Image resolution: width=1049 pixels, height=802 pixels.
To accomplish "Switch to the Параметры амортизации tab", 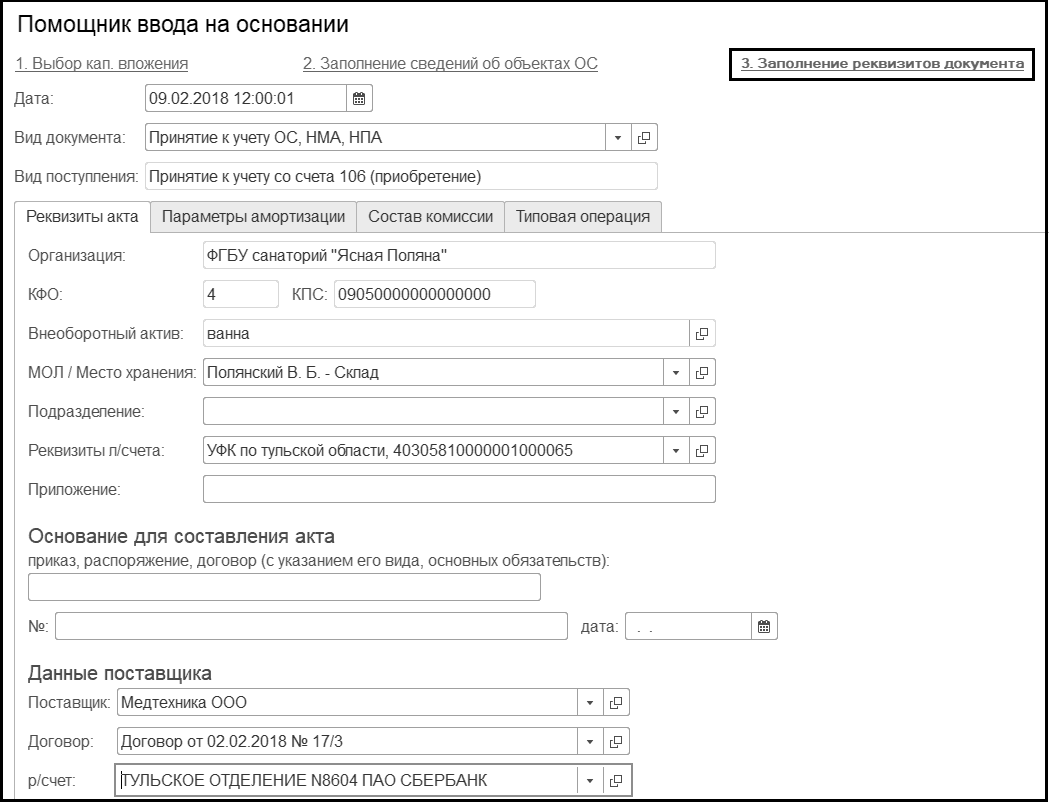I will [253, 217].
